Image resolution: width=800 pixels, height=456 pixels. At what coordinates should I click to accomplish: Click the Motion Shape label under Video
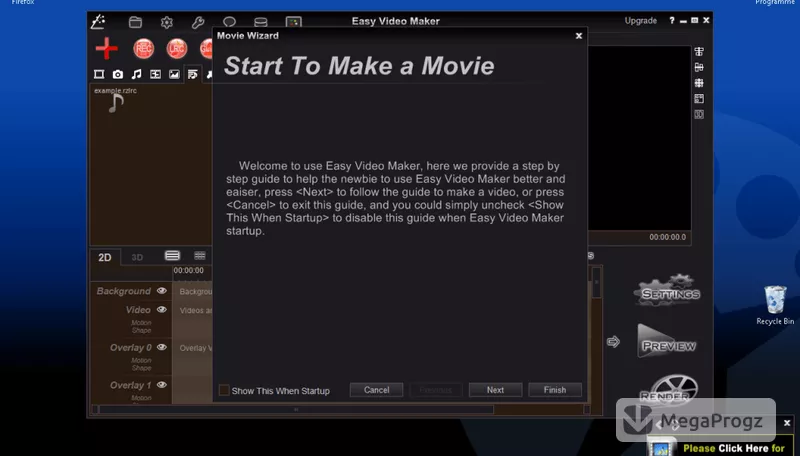[141, 326]
